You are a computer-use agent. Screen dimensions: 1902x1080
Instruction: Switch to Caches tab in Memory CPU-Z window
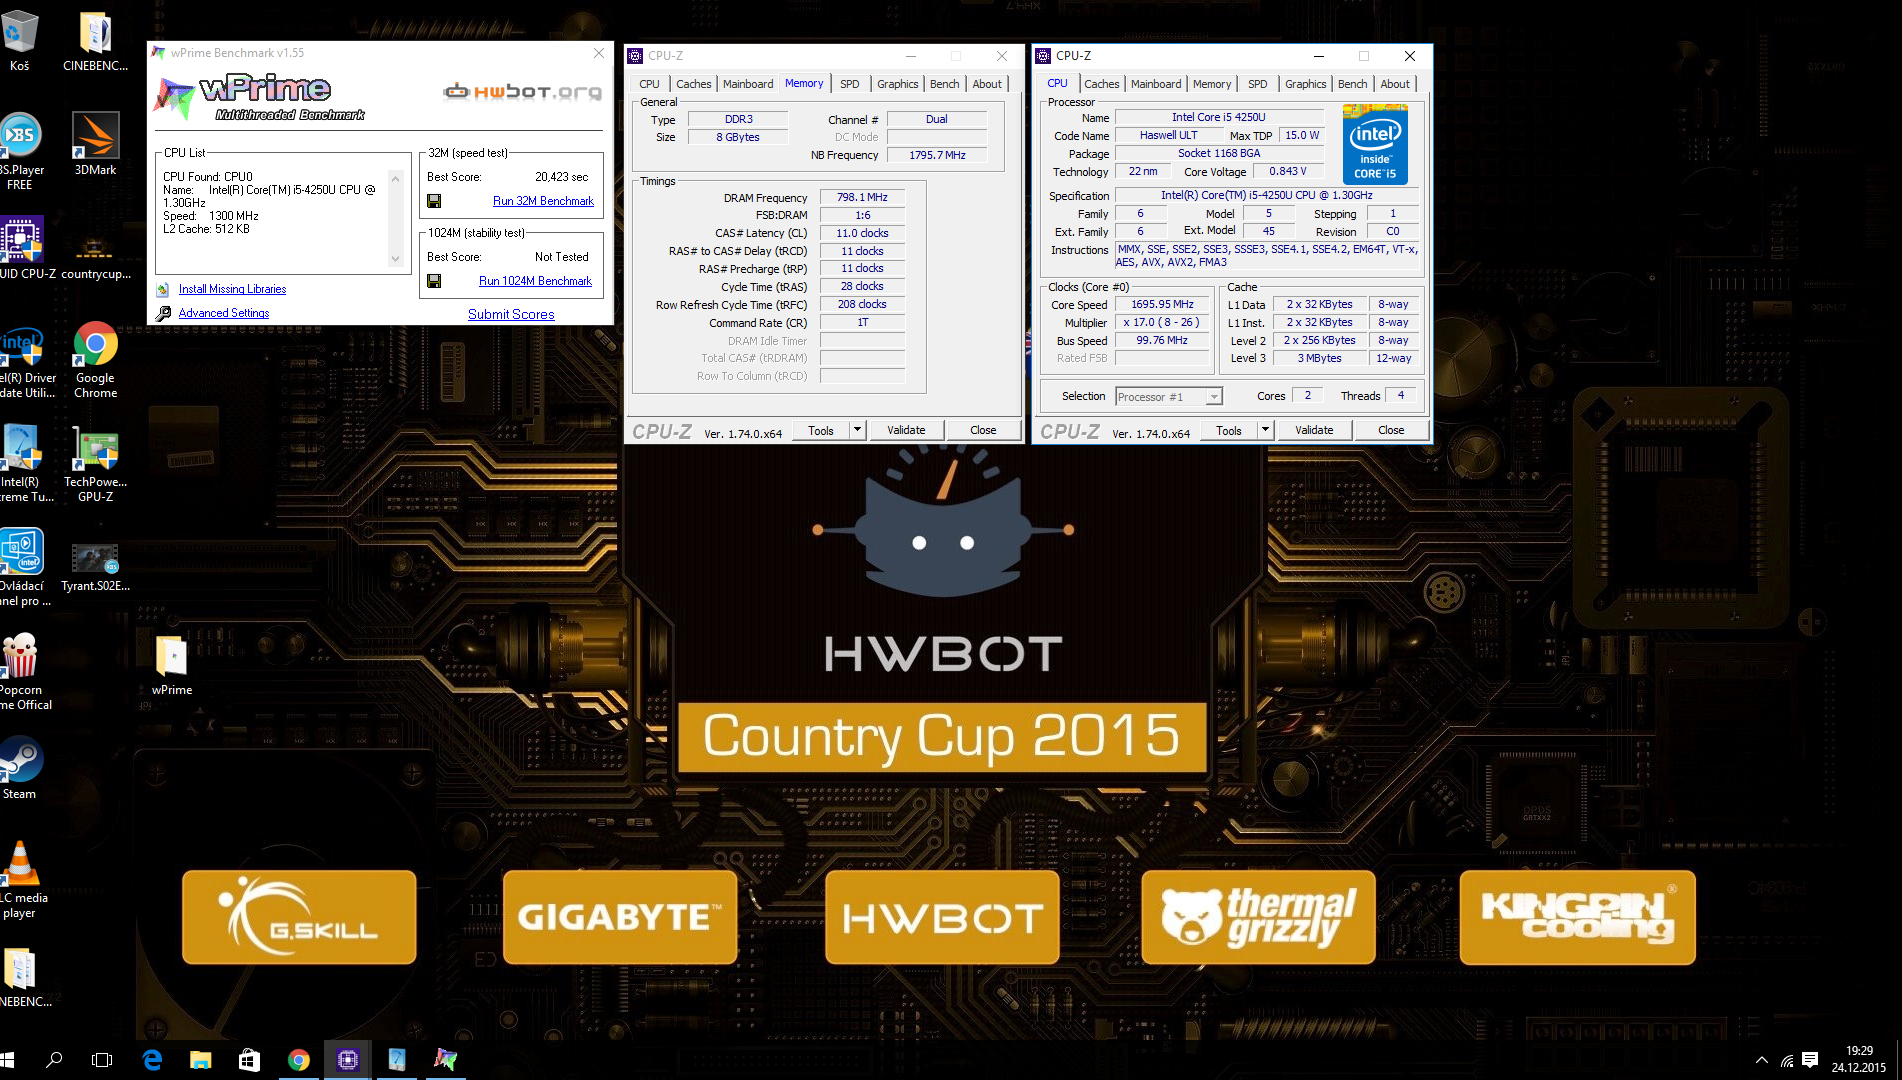coord(693,84)
